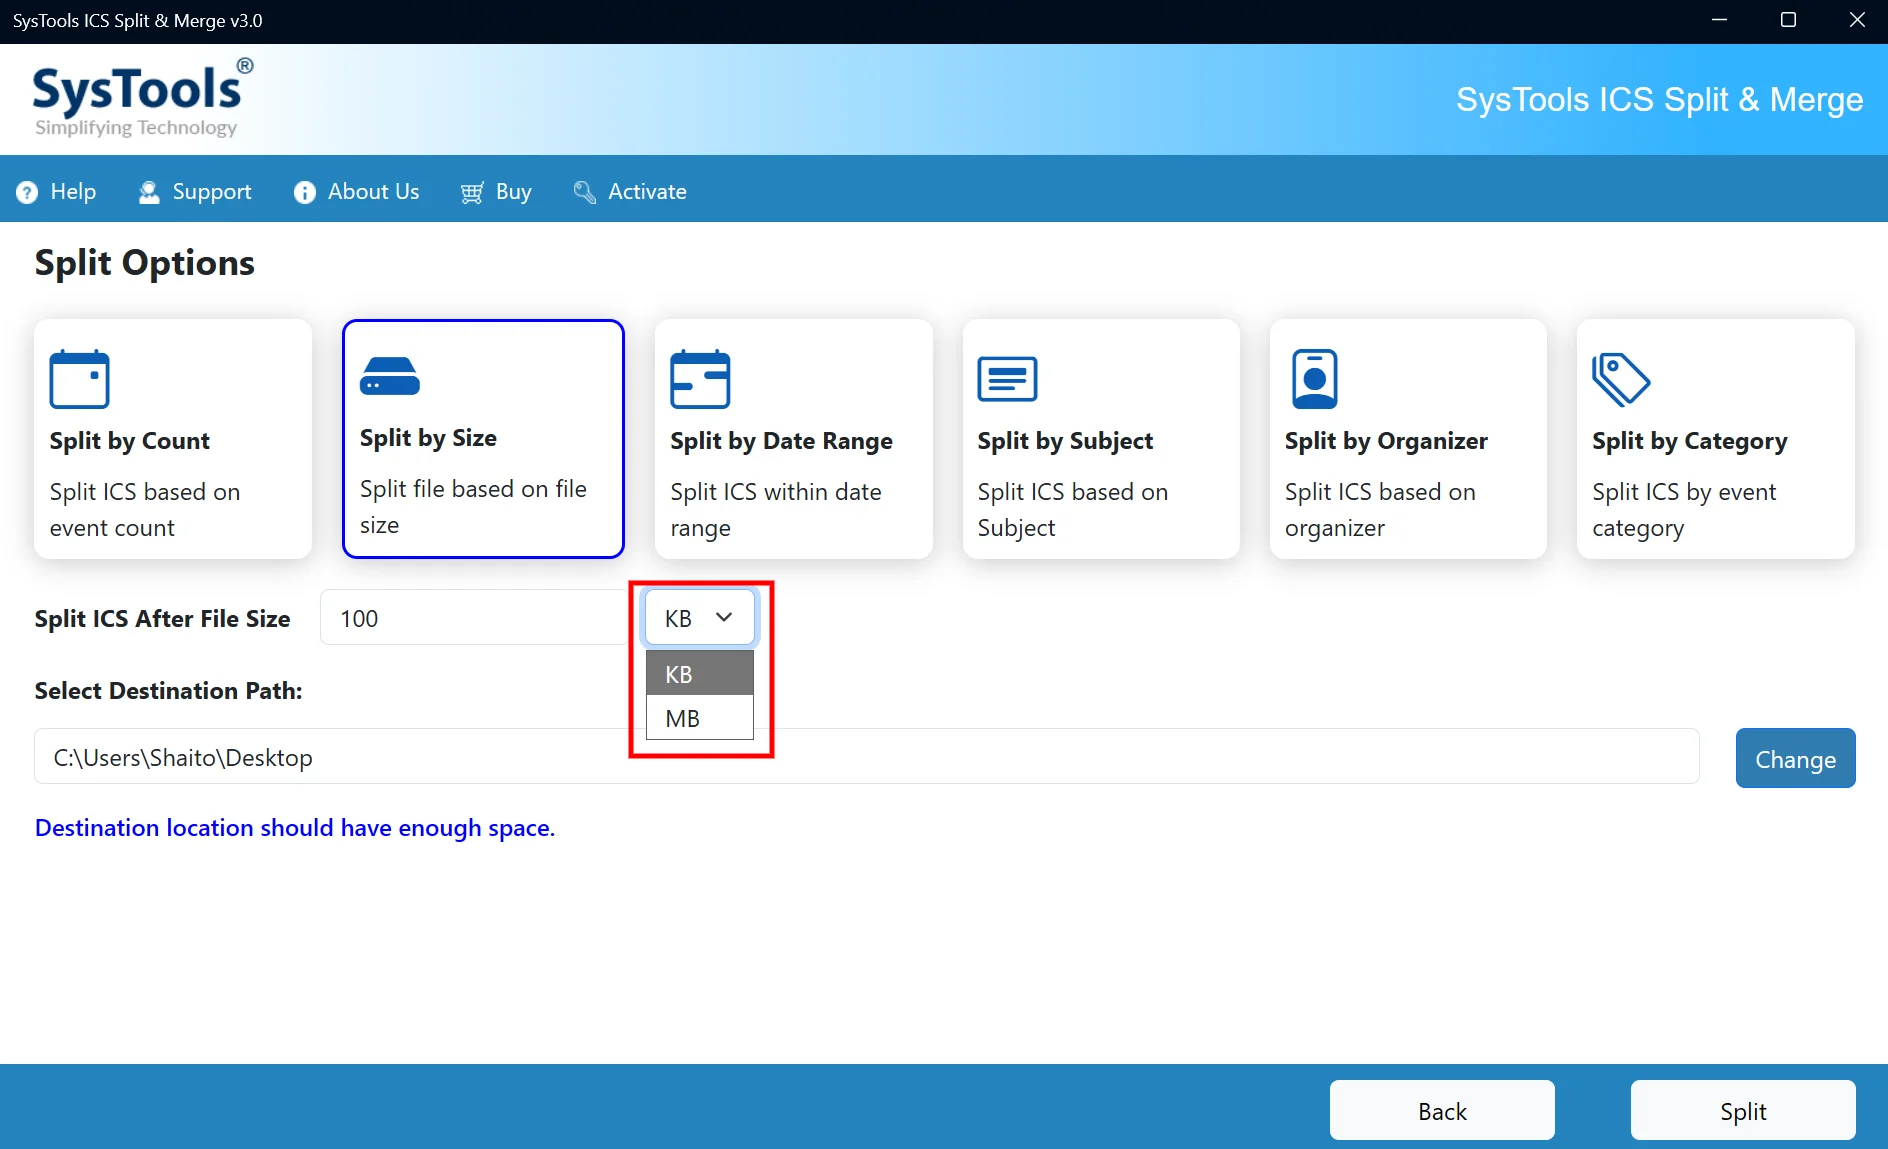Click the Split by Organizer badge icon

click(1314, 379)
